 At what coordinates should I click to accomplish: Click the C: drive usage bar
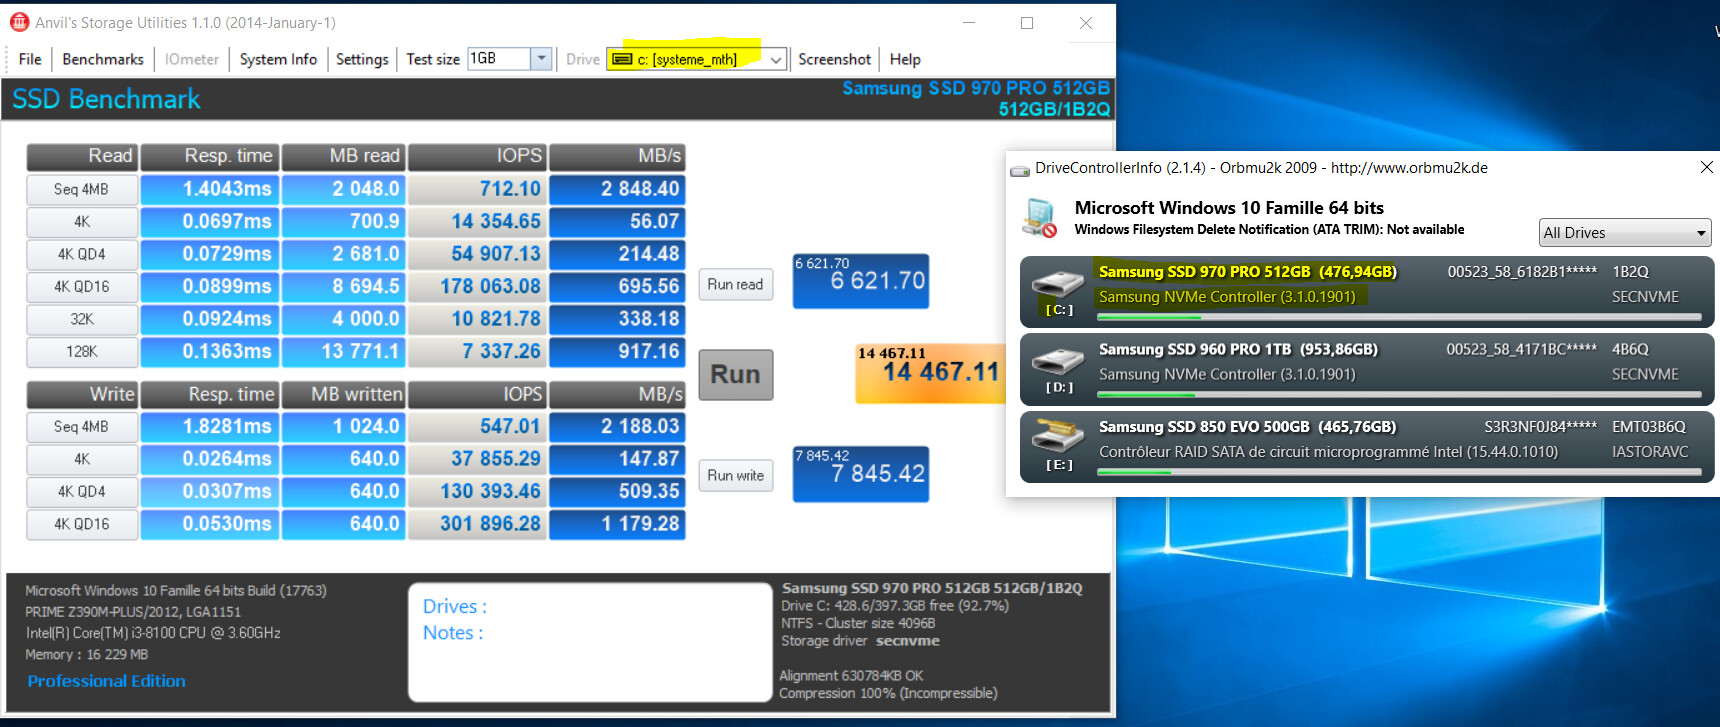pyautogui.click(x=1399, y=317)
